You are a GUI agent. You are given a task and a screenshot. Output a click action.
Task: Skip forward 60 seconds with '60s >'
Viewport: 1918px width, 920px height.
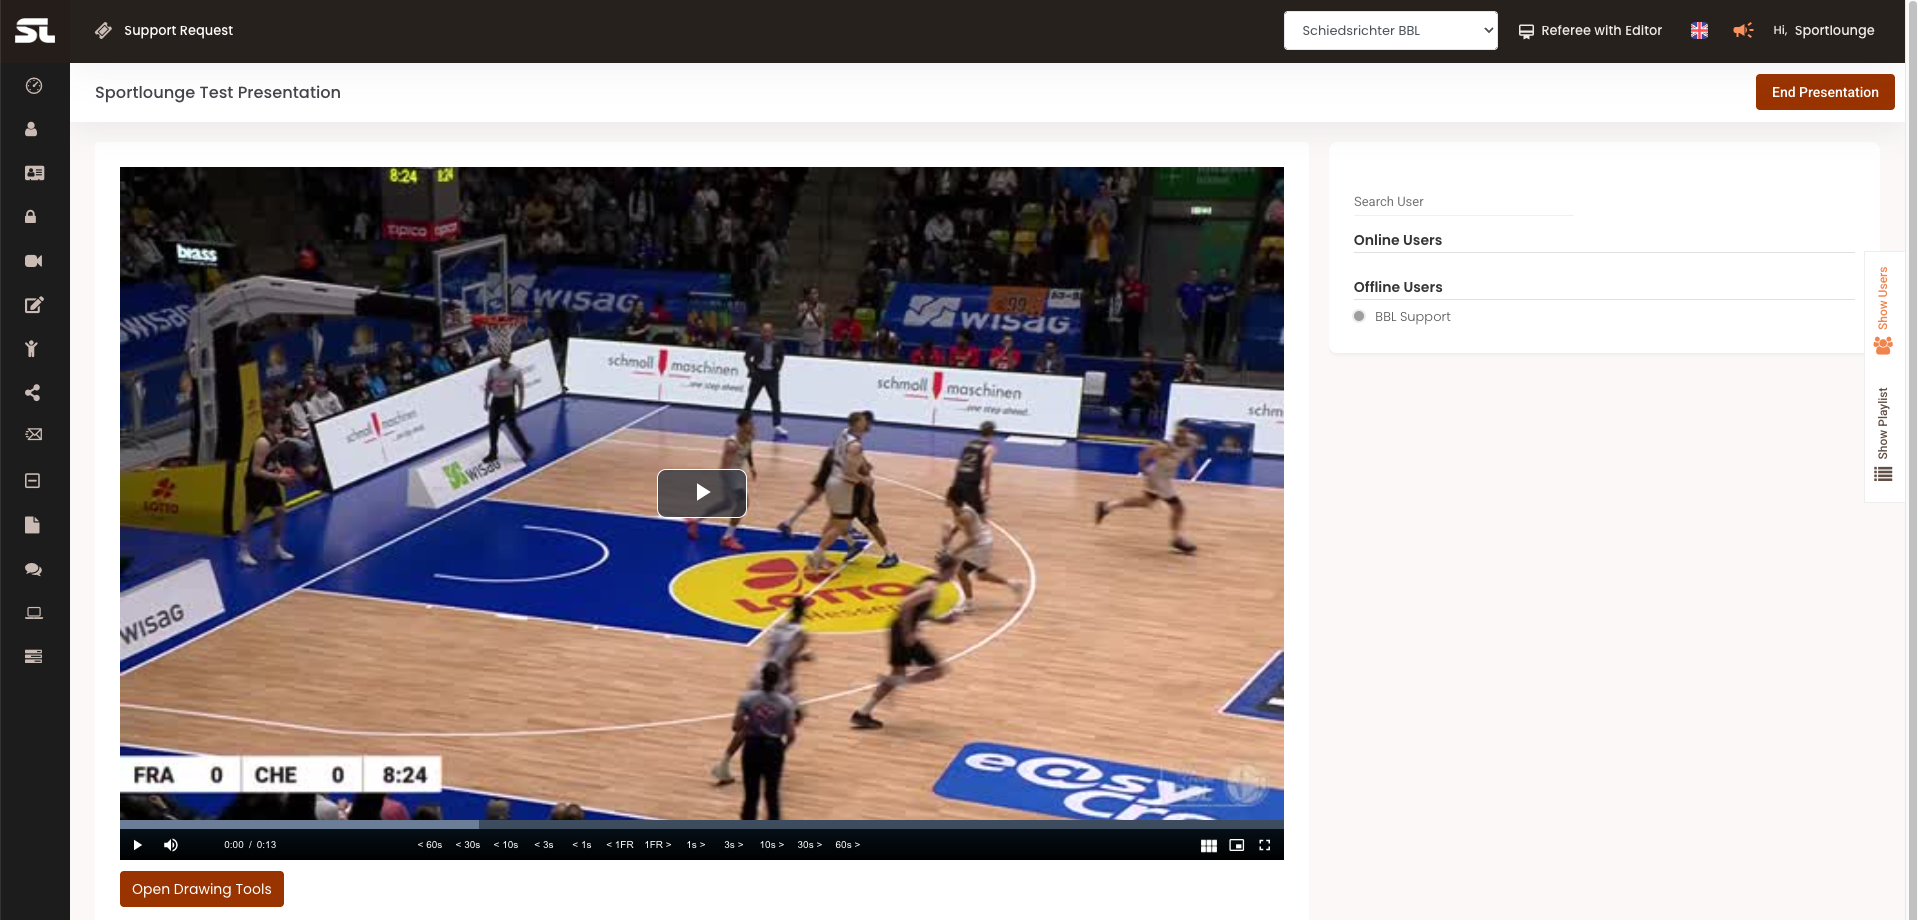pyautogui.click(x=848, y=846)
